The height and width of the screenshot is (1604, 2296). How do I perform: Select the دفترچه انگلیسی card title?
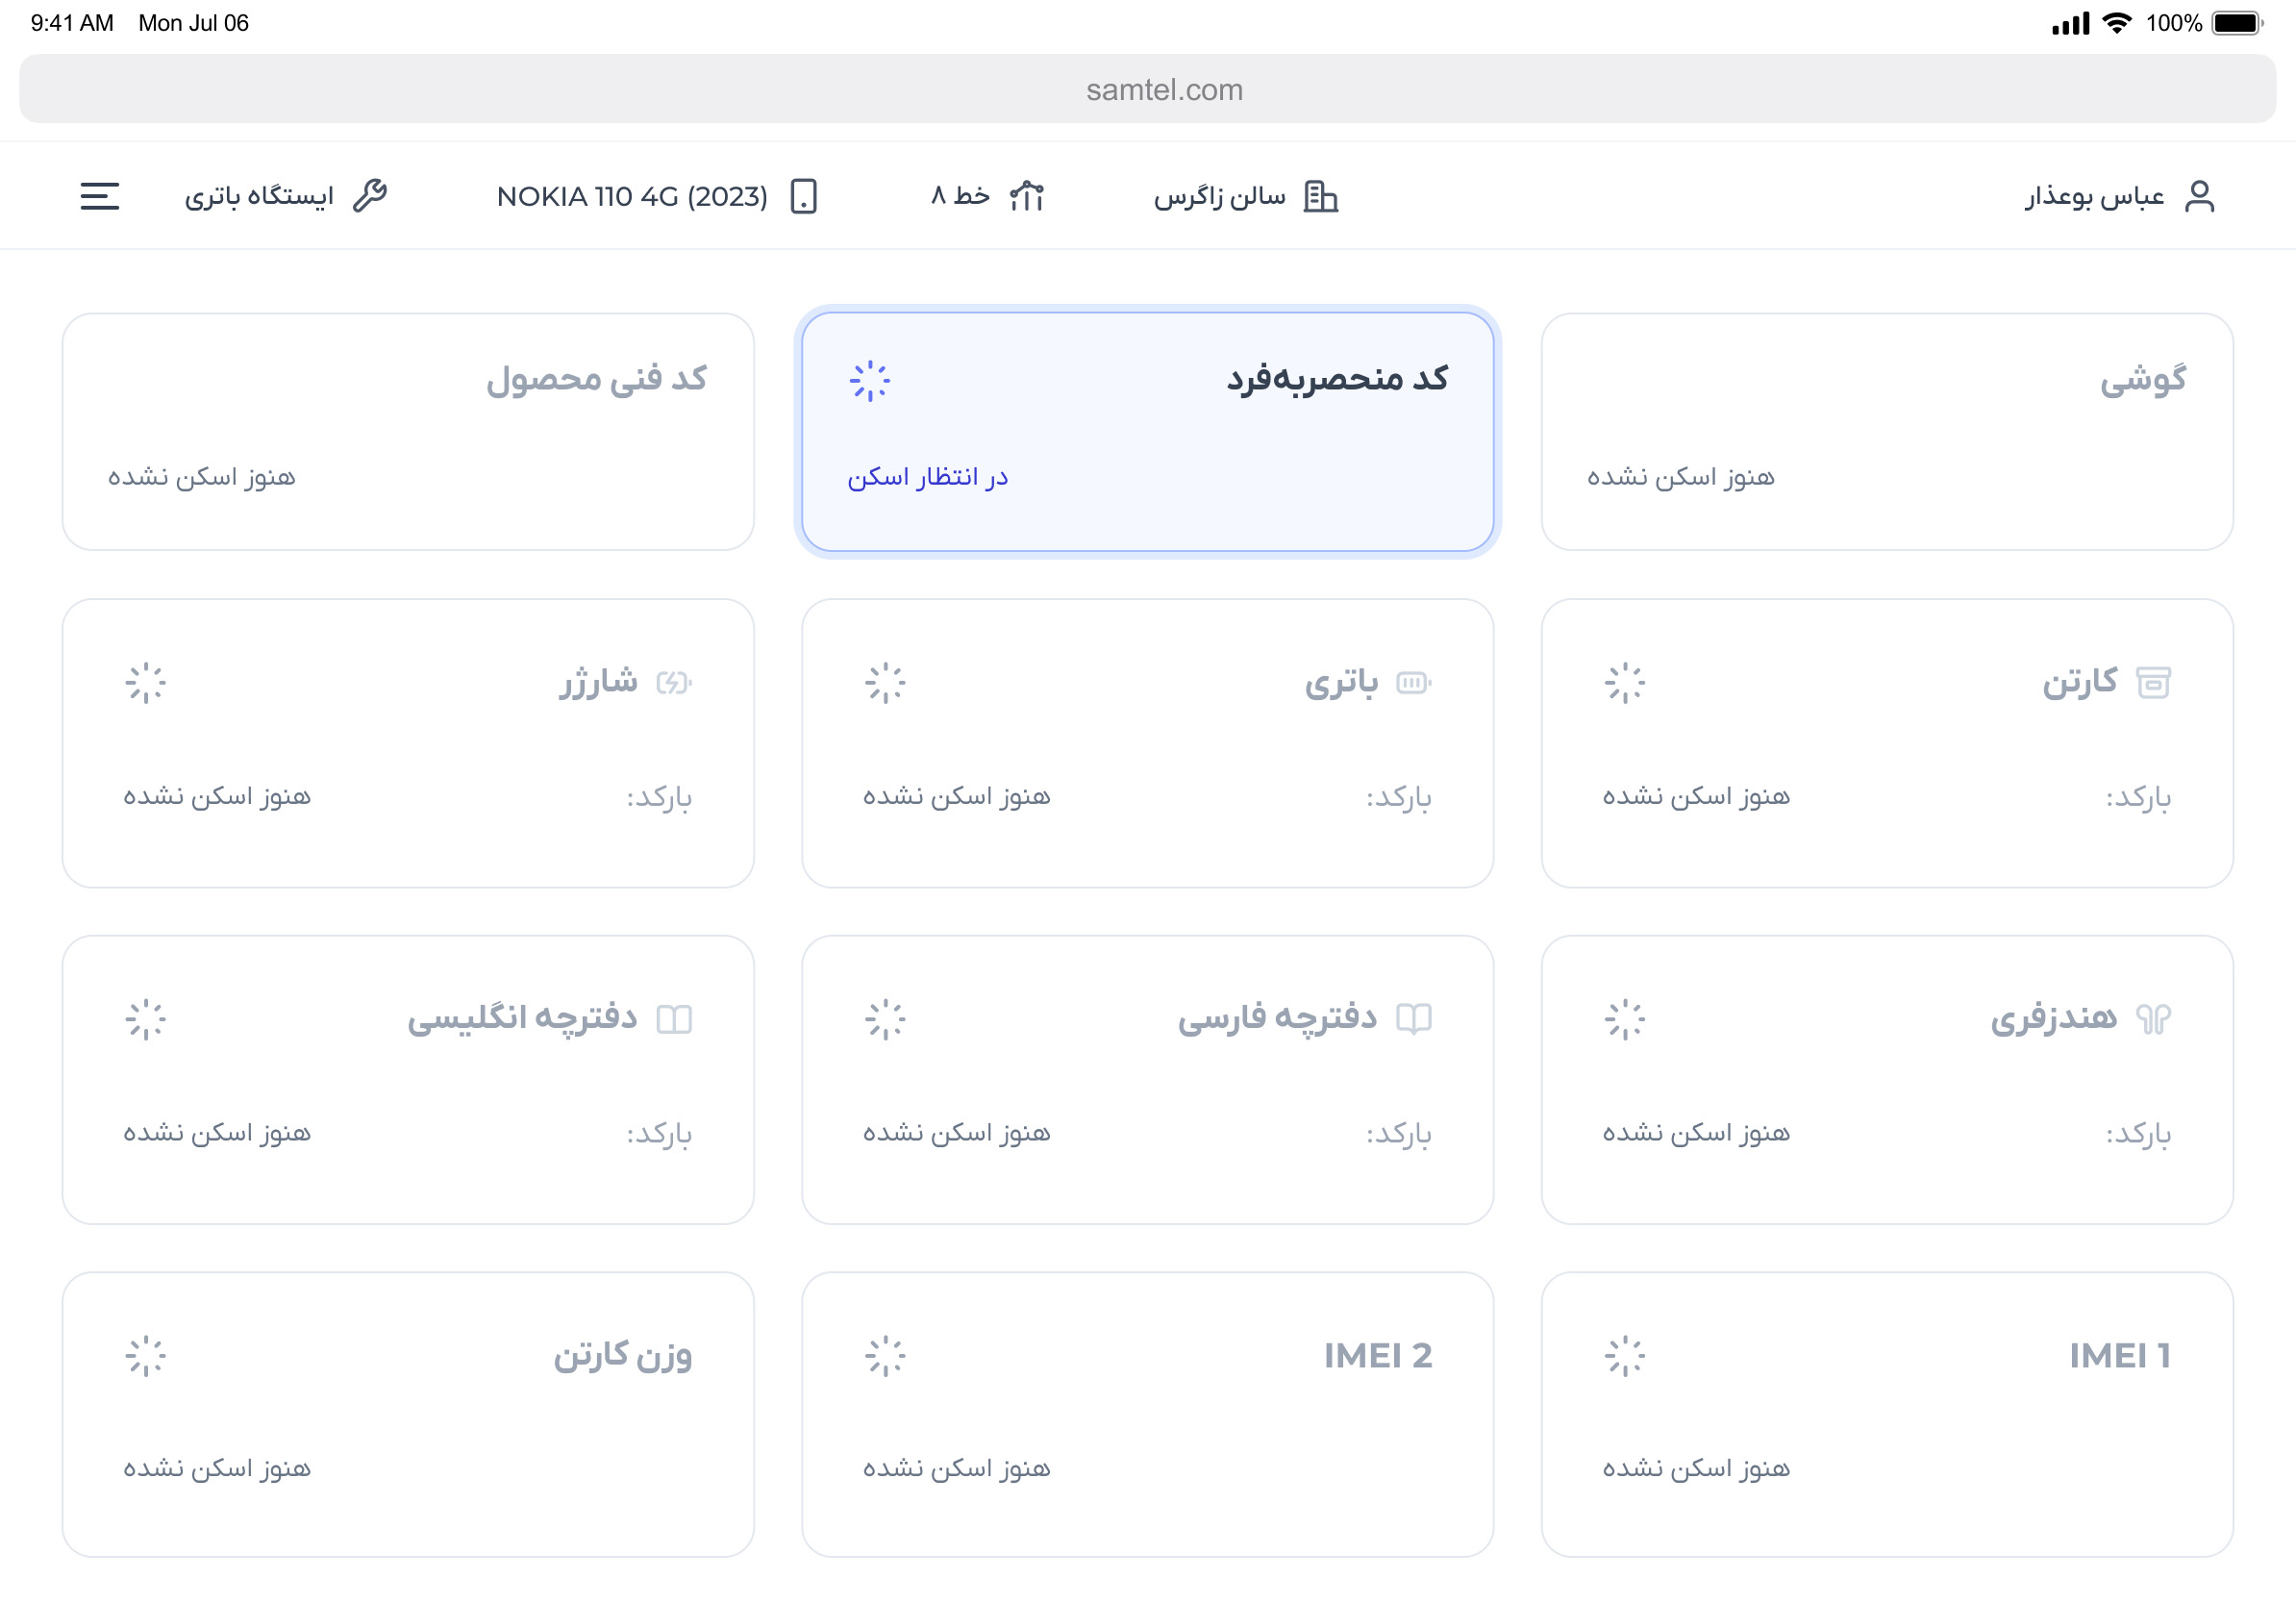521,1017
